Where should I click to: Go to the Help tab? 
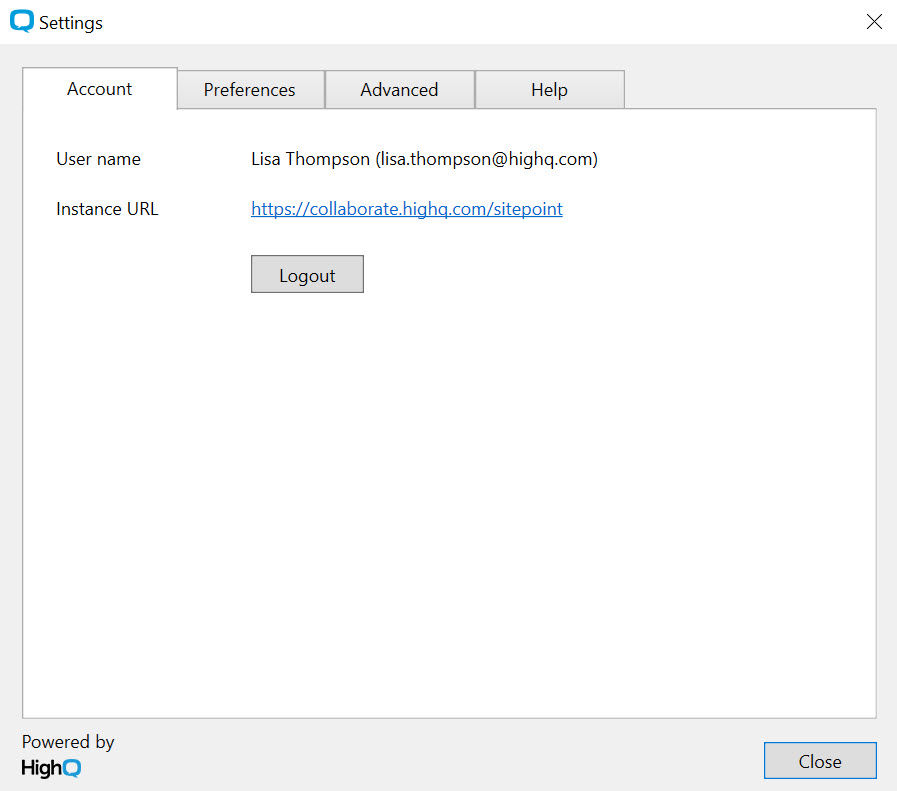549,90
